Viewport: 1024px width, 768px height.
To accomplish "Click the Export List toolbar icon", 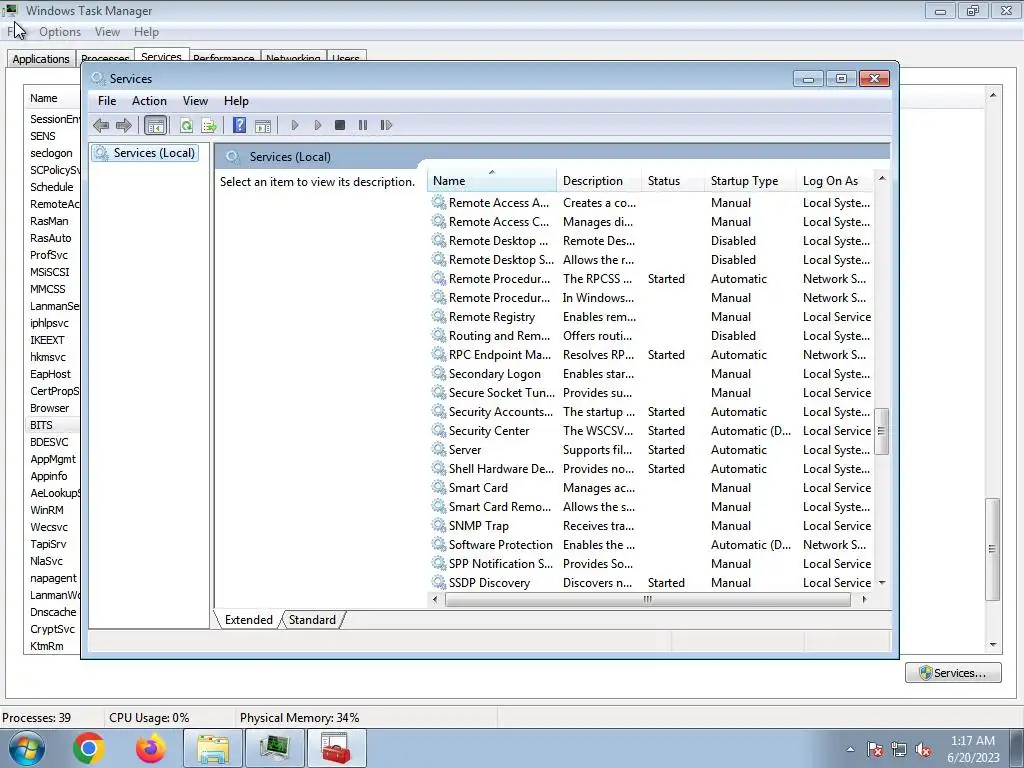I will [x=209, y=125].
